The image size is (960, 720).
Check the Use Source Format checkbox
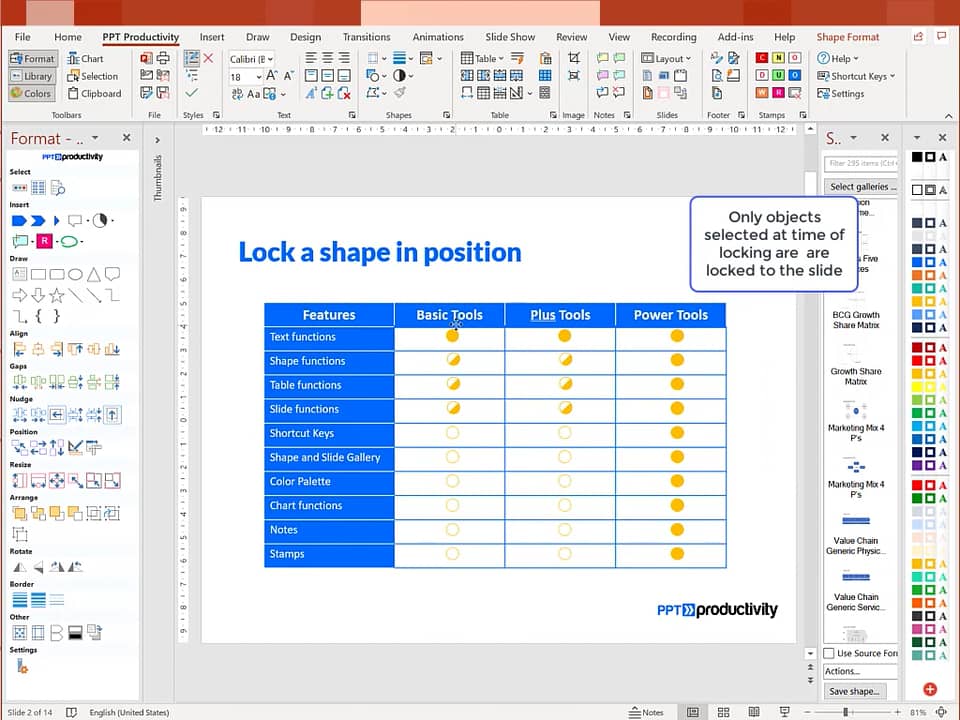point(829,653)
